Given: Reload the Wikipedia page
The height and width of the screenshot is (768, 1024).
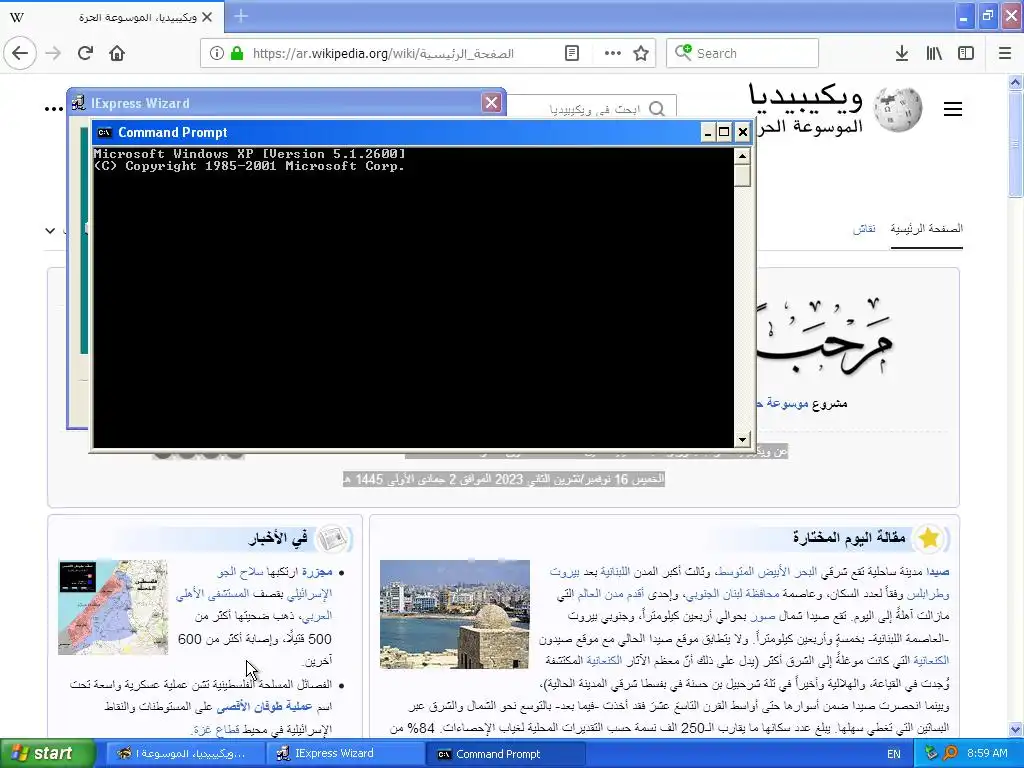Looking at the screenshot, I should [85, 53].
